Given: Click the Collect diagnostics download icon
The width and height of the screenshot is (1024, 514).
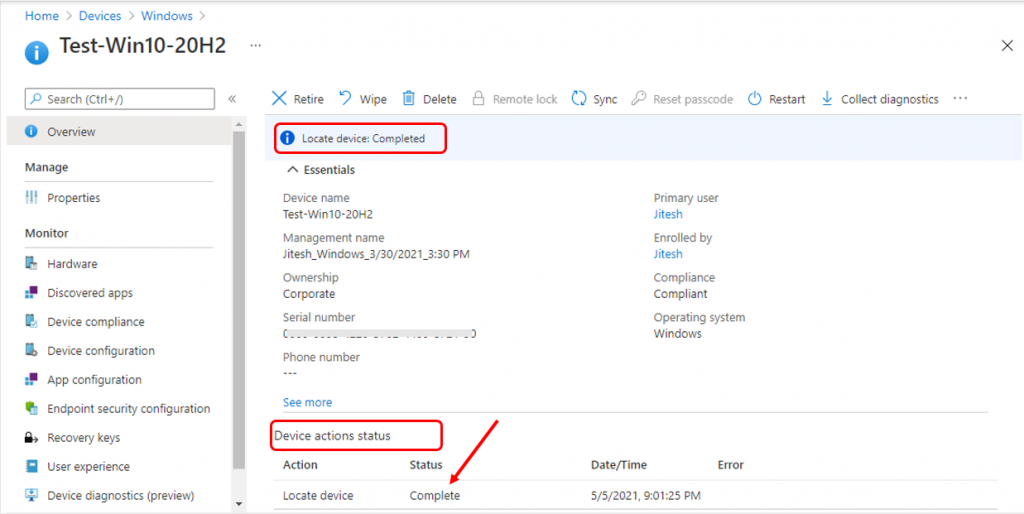Looking at the screenshot, I should (827, 99).
